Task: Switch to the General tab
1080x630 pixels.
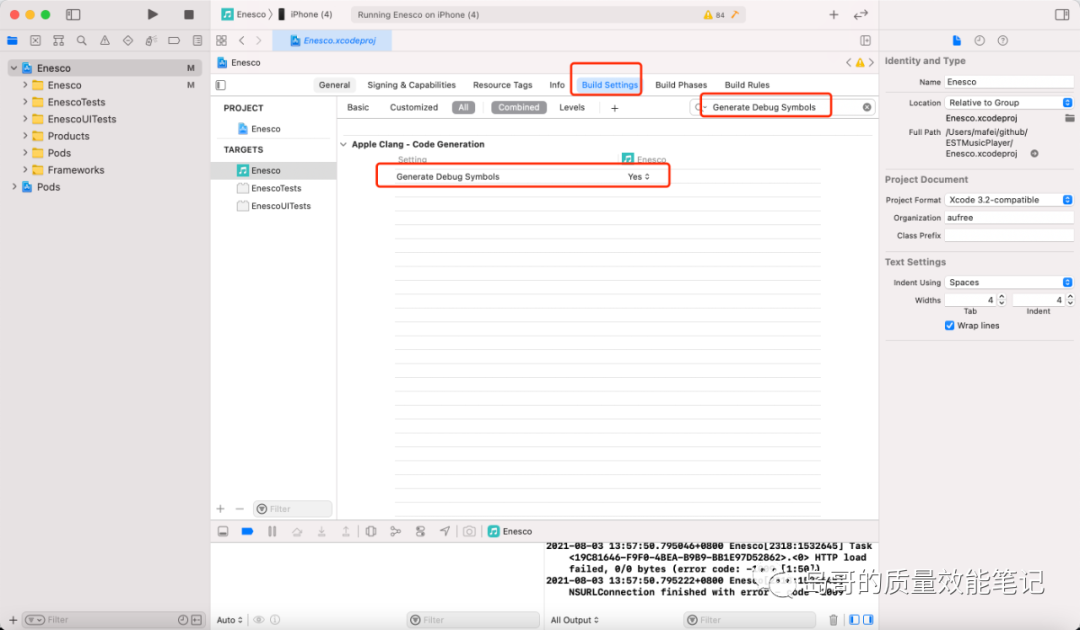Action: tap(334, 85)
